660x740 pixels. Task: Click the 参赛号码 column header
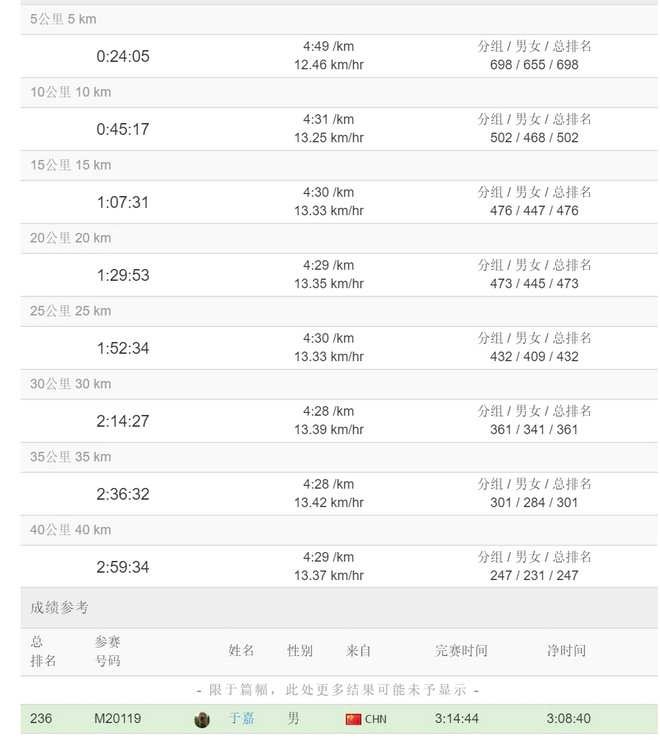coord(107,651)
